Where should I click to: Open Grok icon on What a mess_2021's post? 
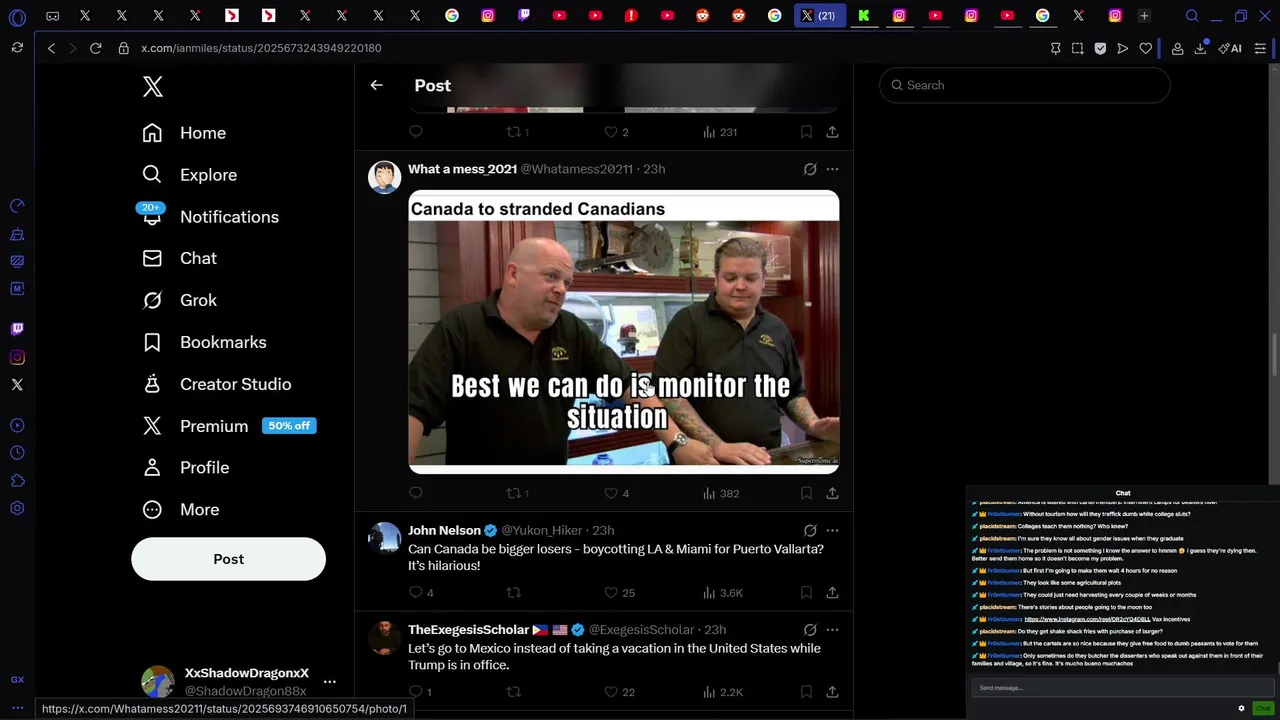tap(810, 169)
